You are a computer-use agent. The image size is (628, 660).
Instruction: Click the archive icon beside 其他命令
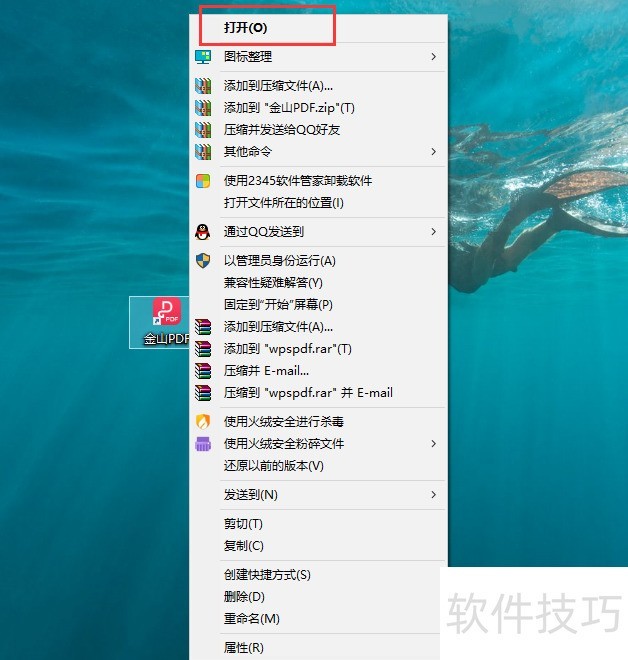click(x=203, y=152)
